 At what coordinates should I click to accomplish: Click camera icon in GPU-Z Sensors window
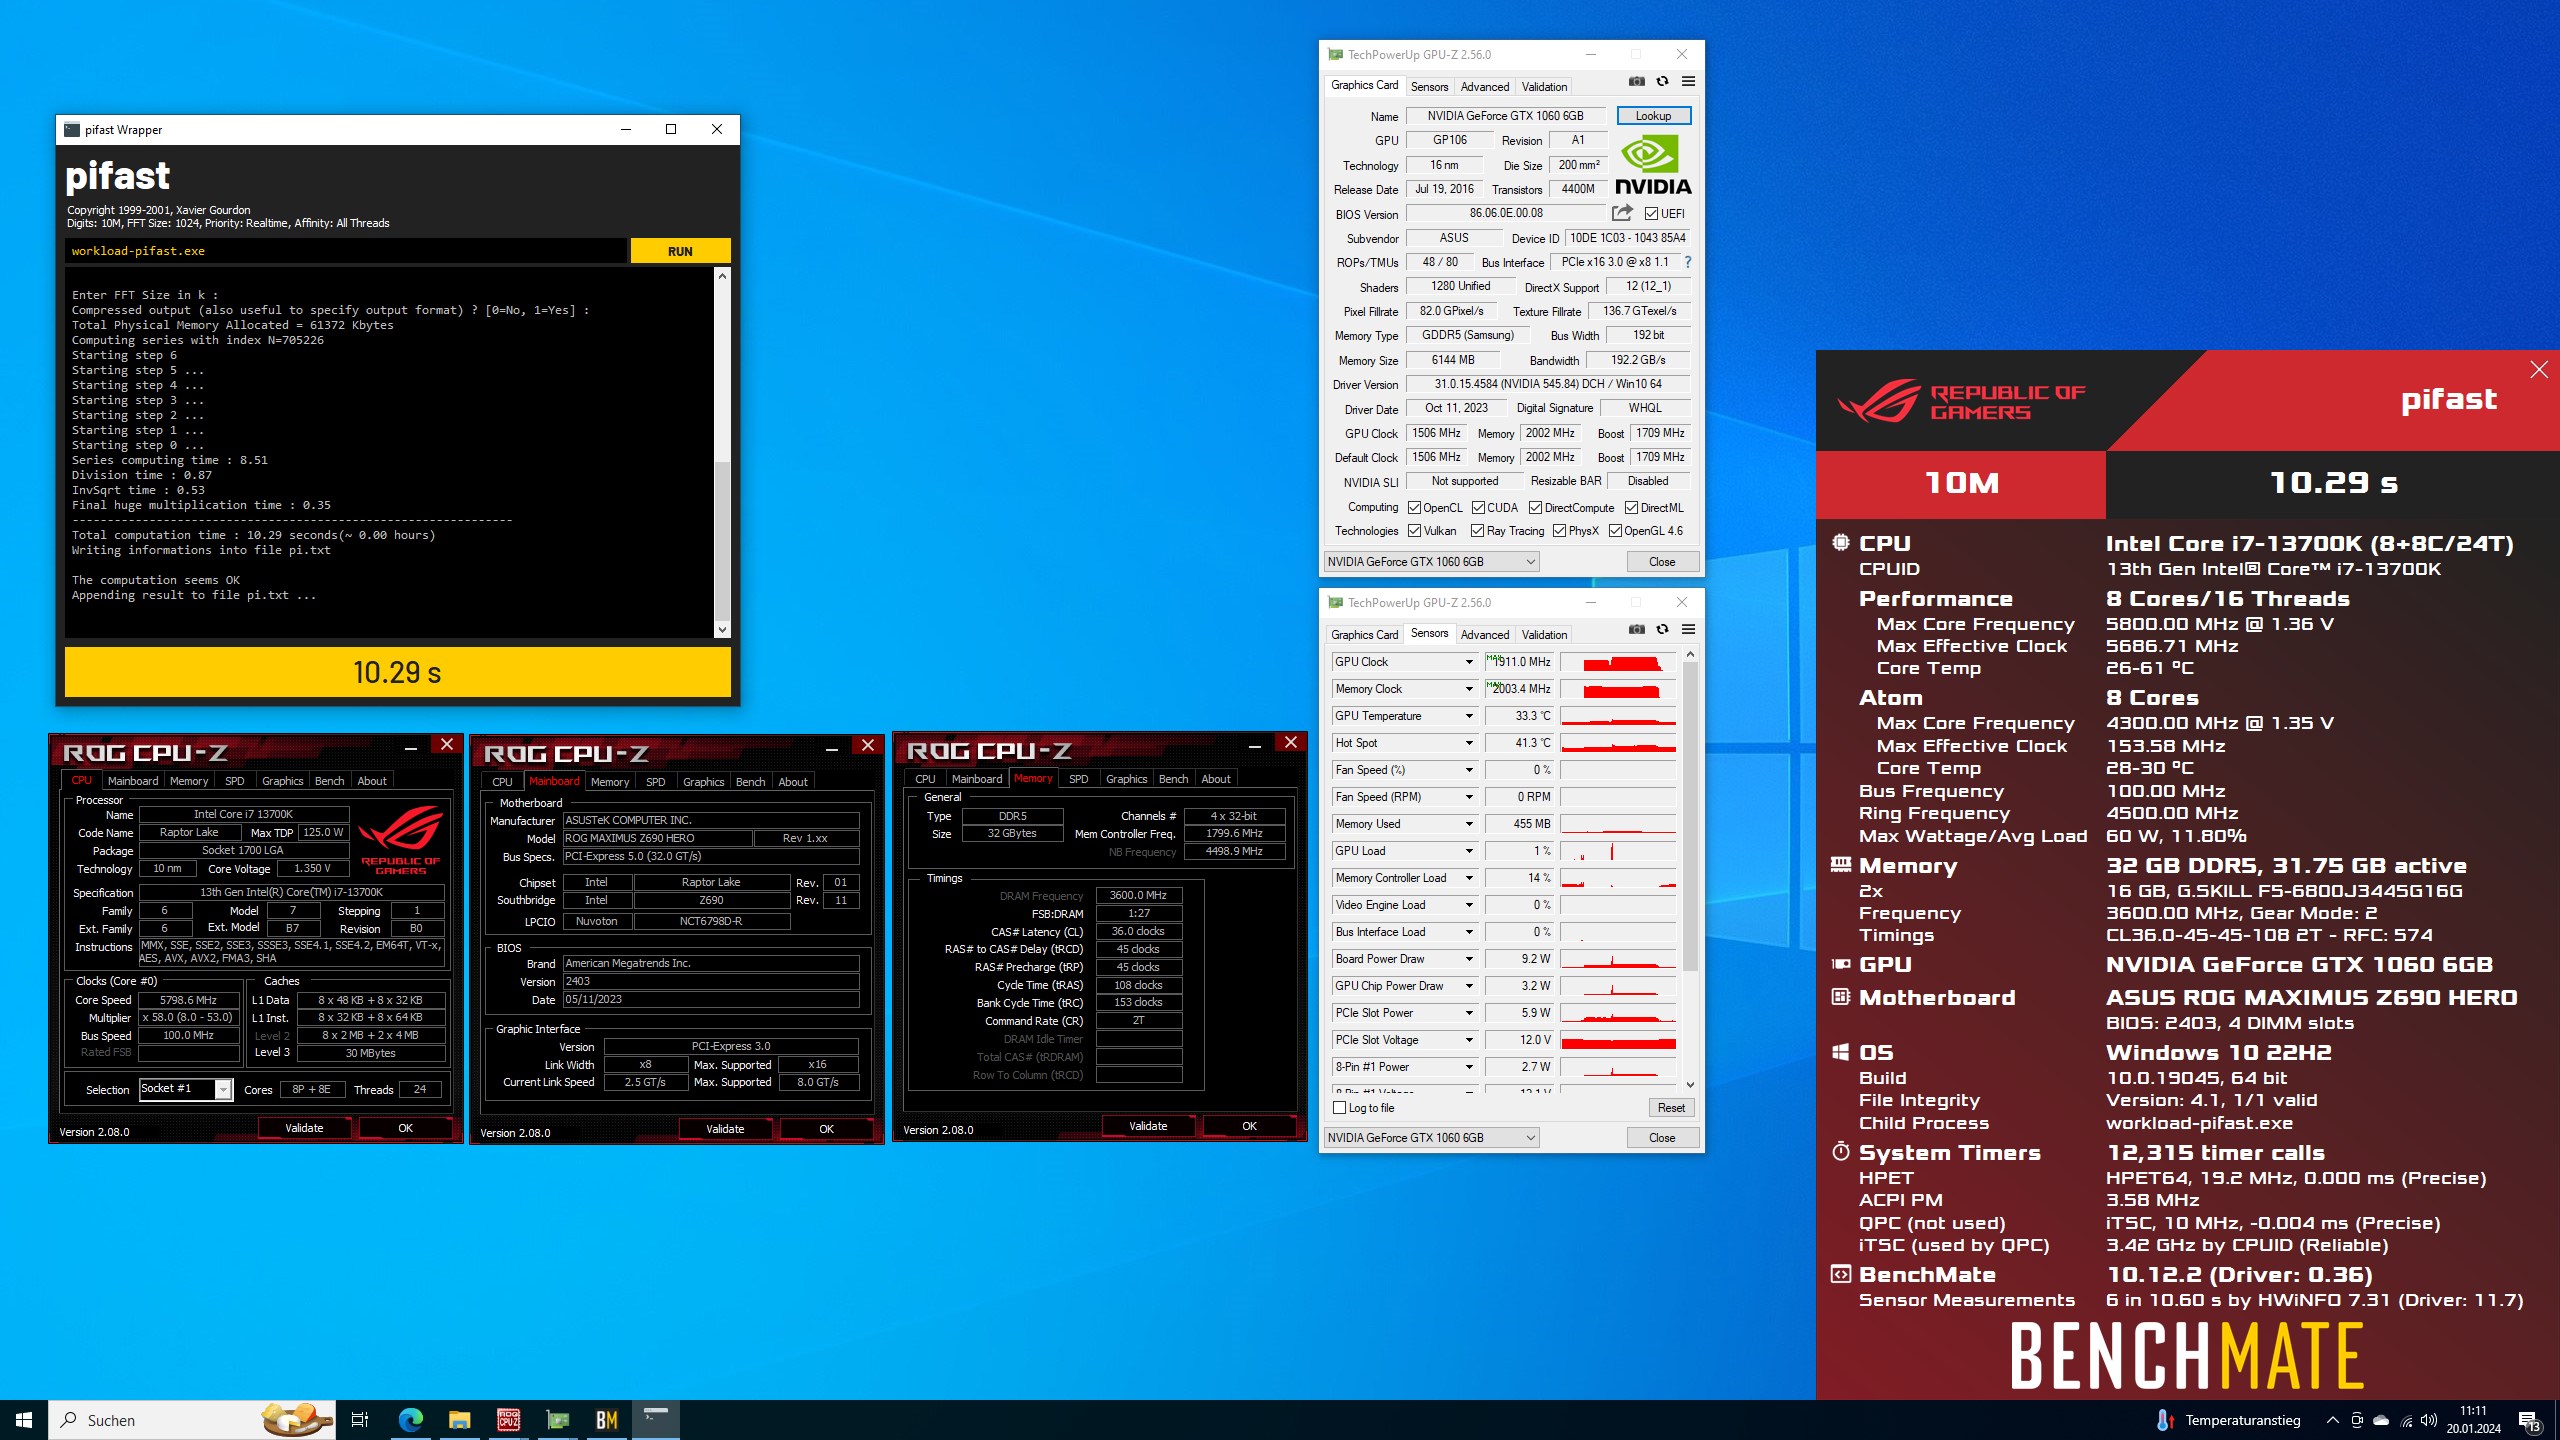1636,629
